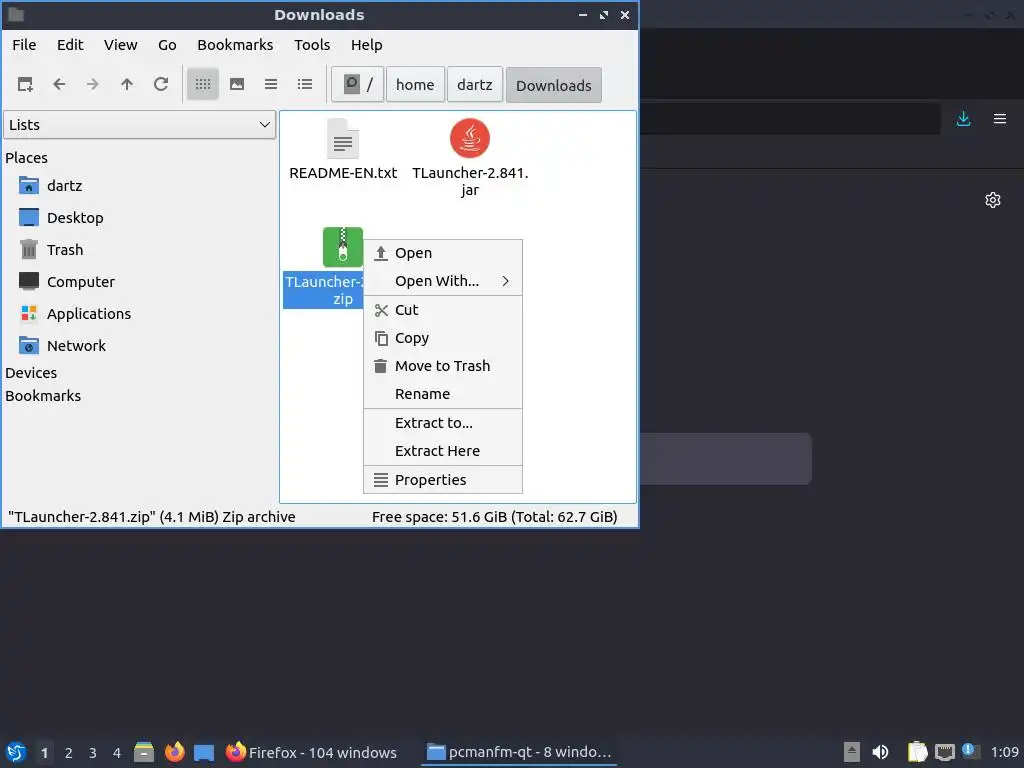This screenshot has height=768, width=1024.
Task: Open the File menu
Action: tap(24, 45)
